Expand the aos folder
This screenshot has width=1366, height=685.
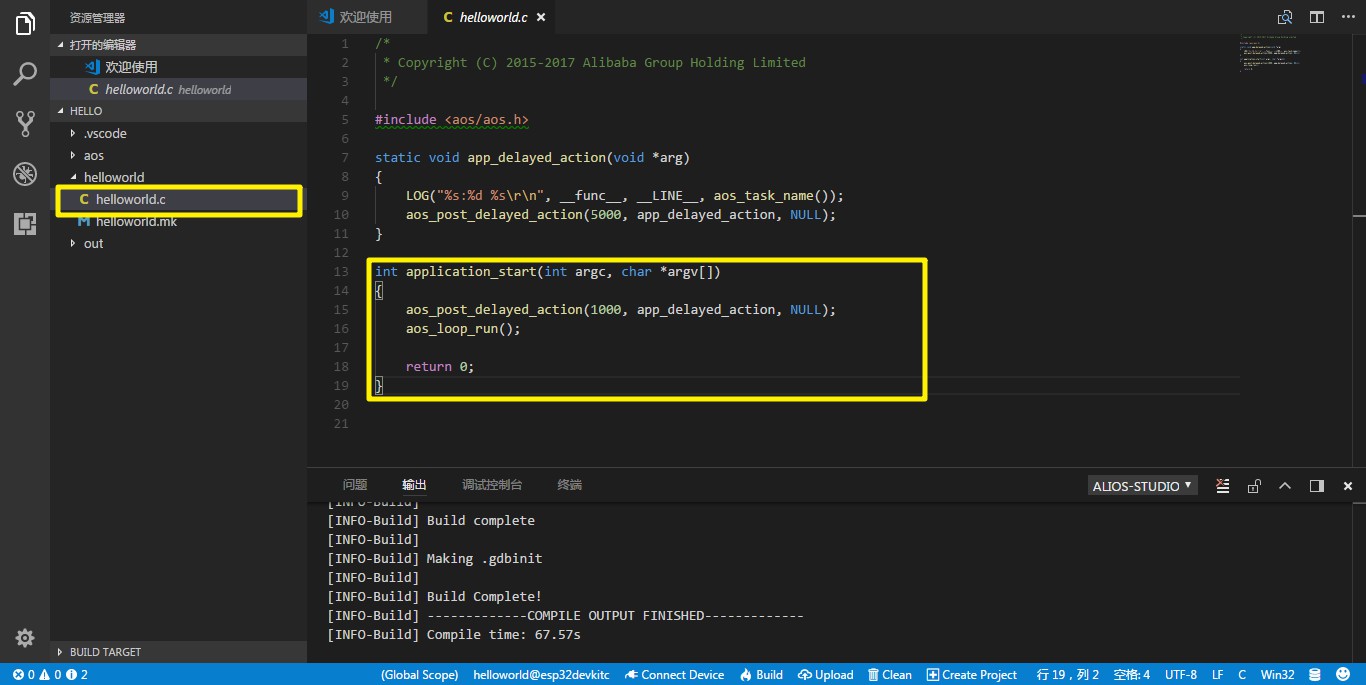coord(73,155)
